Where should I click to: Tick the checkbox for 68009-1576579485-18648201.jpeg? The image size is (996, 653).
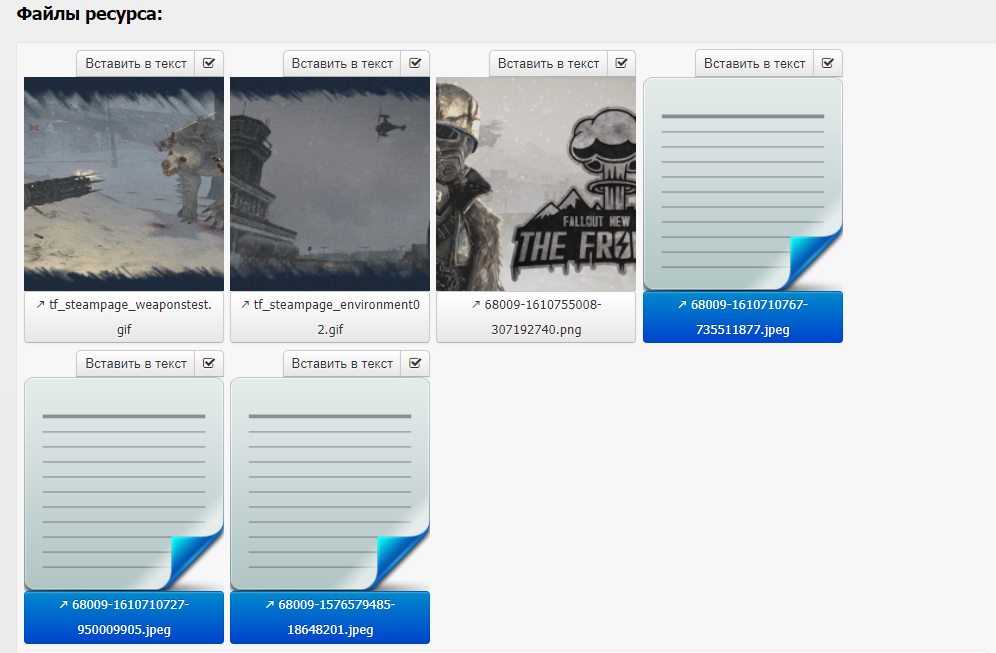pos(415,363)
